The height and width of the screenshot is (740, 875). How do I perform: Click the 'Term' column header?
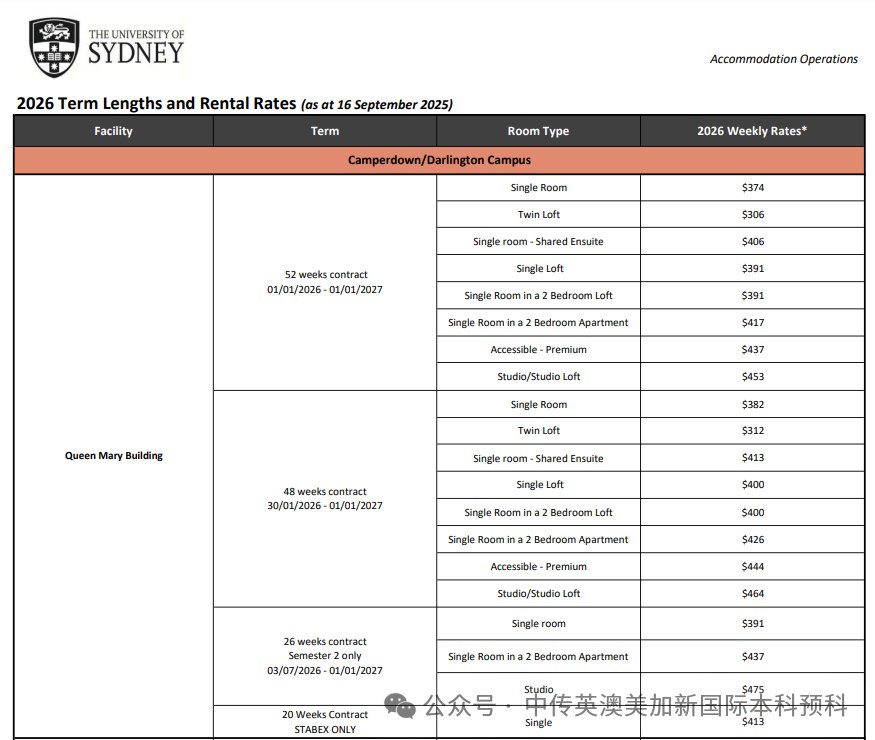(x=325, y=131)
